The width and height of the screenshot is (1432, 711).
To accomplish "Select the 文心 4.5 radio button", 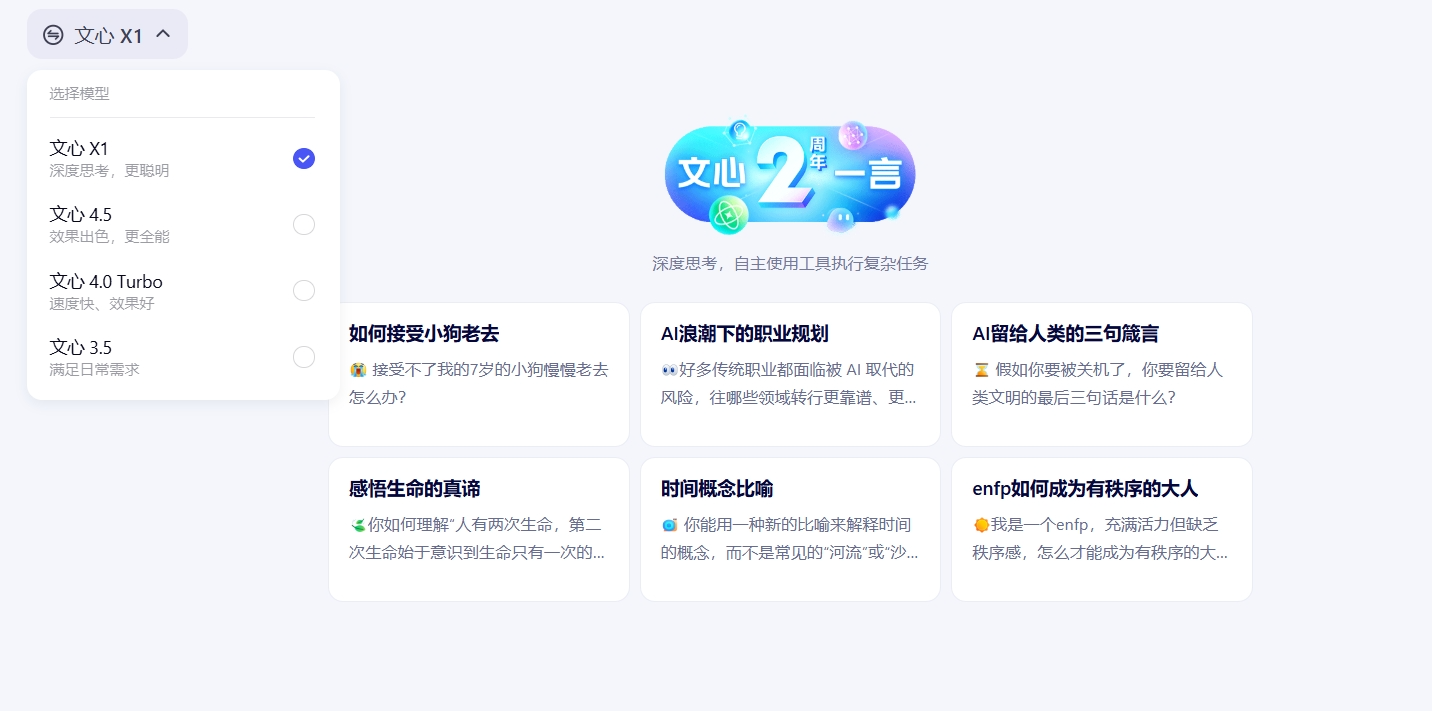I will 304,224.
